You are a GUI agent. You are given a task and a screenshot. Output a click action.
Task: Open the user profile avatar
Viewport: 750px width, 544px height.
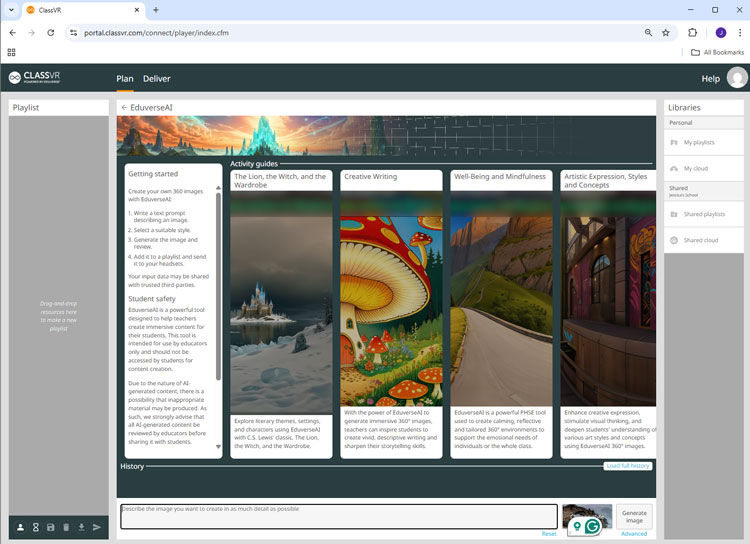[x=737, y=78]
